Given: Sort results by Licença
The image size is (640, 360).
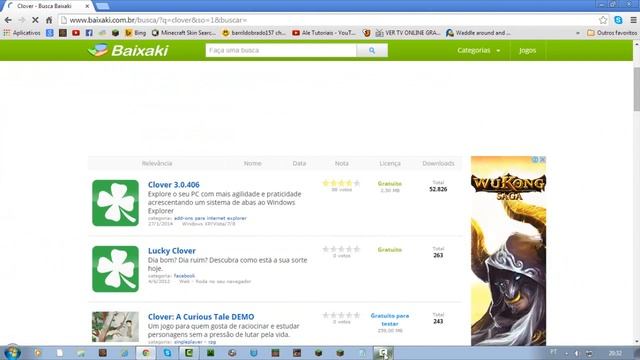Looking at the screenshot, I should pos(390,163).
